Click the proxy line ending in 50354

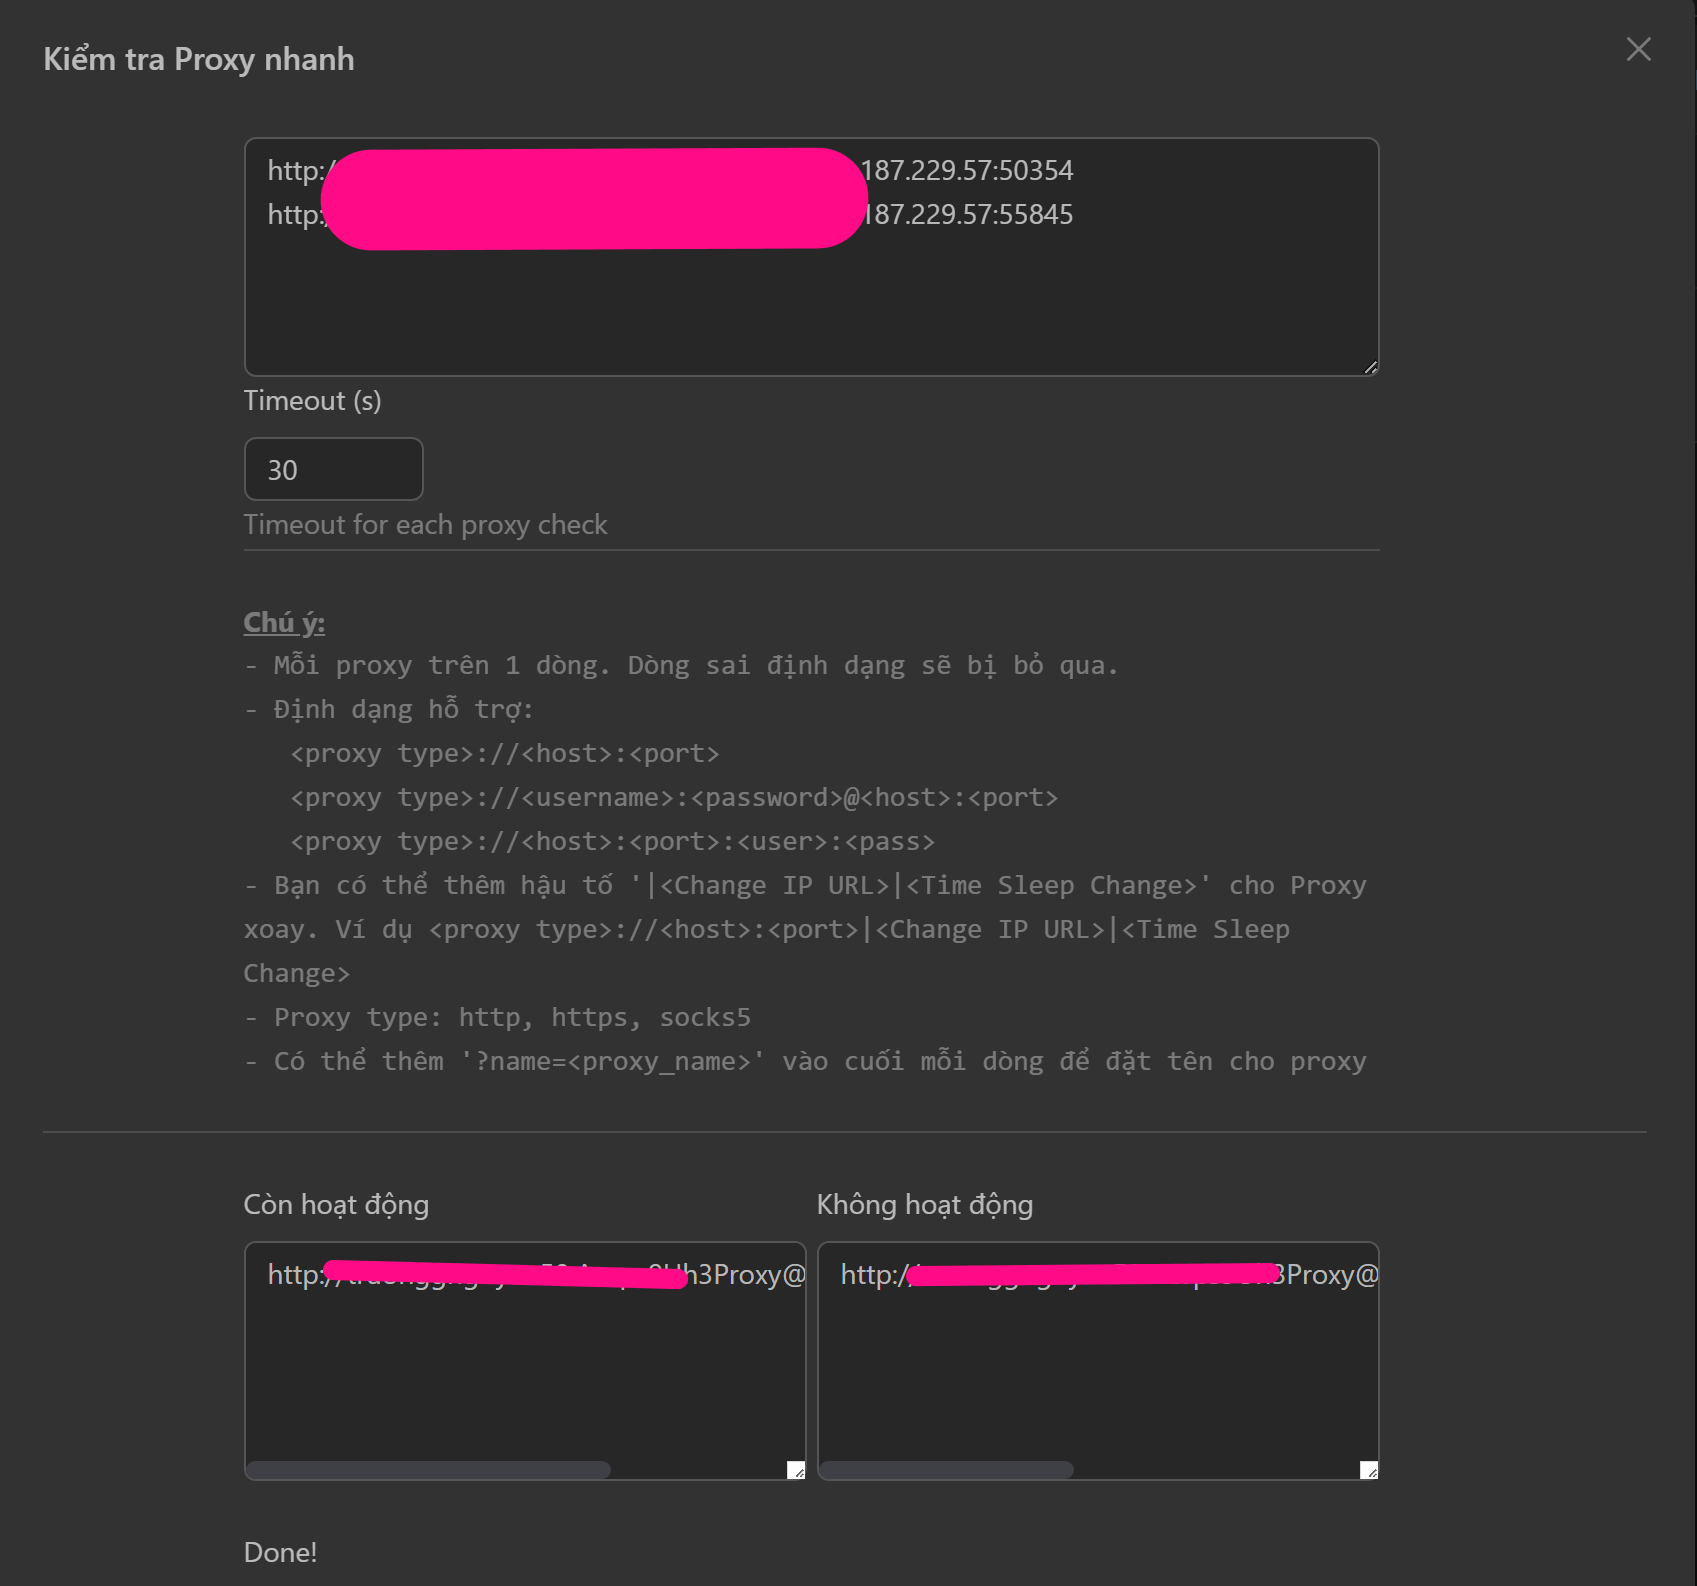point(966,171)
